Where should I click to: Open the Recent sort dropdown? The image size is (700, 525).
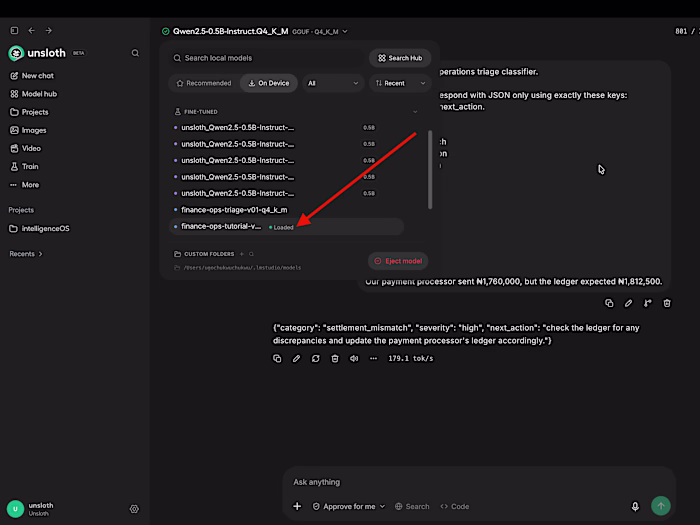(400, 83)
